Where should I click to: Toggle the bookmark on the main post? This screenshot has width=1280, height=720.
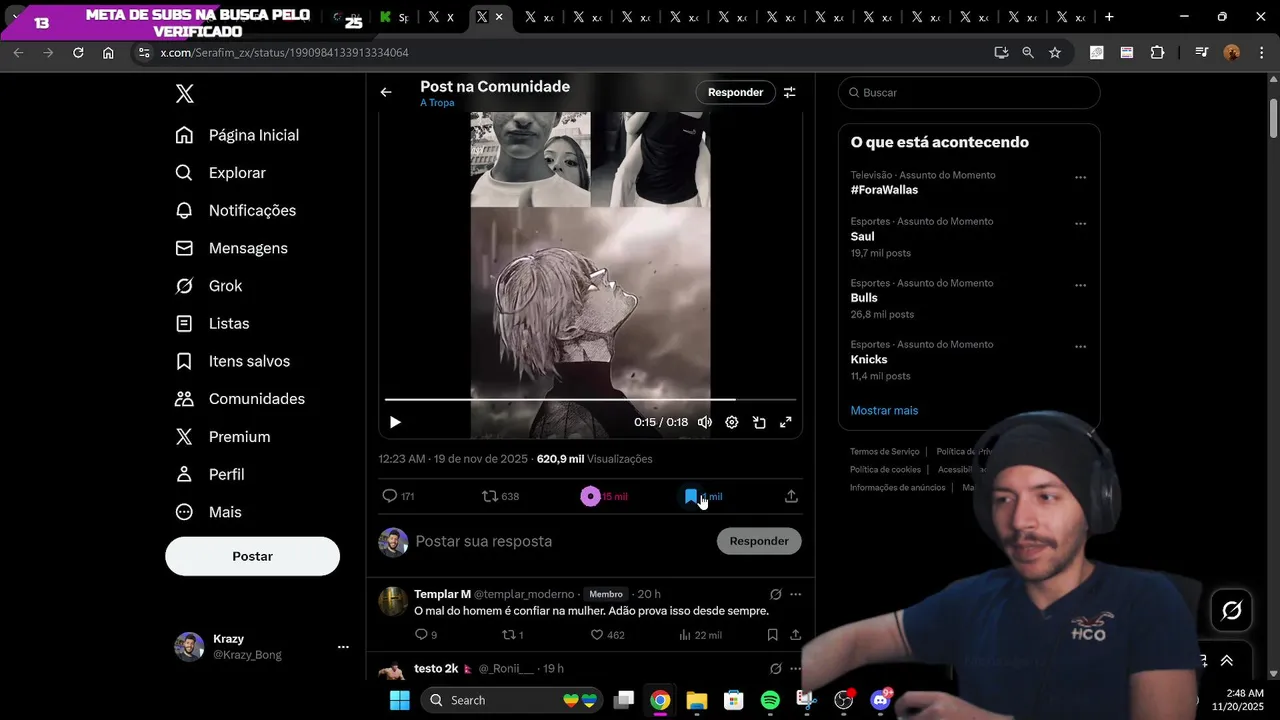[x=703, y=496]
